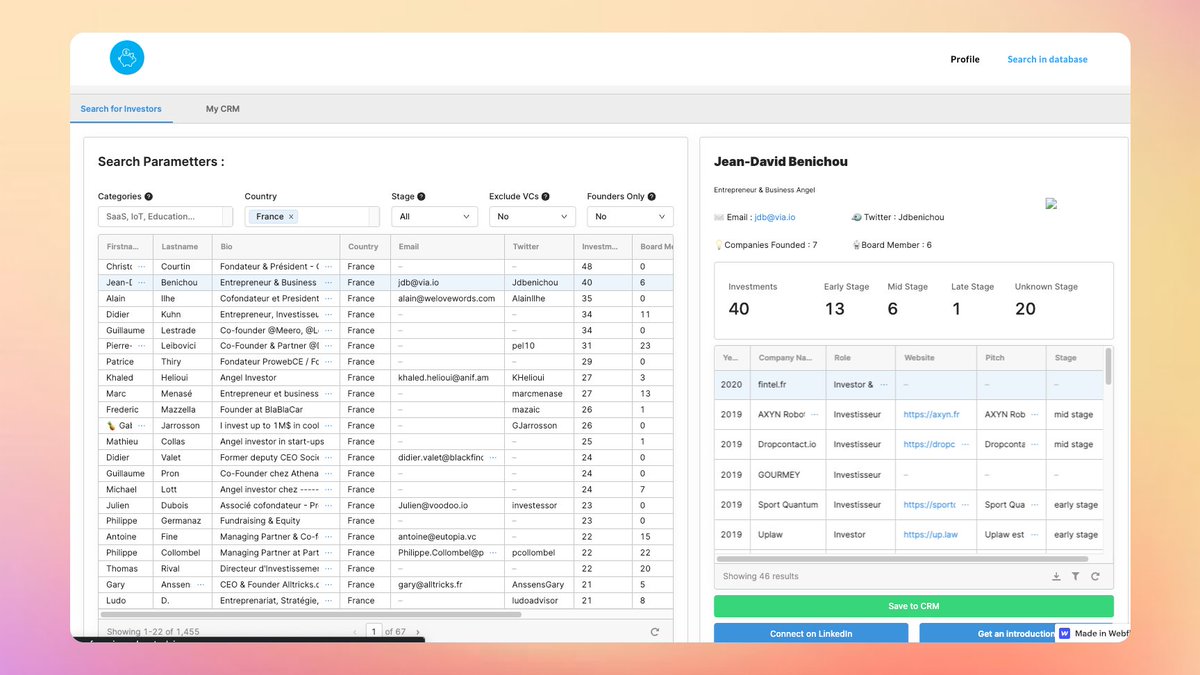
Task: Expand ellipsis next to Anssen lastname
Action: click(x=201, y=584)
